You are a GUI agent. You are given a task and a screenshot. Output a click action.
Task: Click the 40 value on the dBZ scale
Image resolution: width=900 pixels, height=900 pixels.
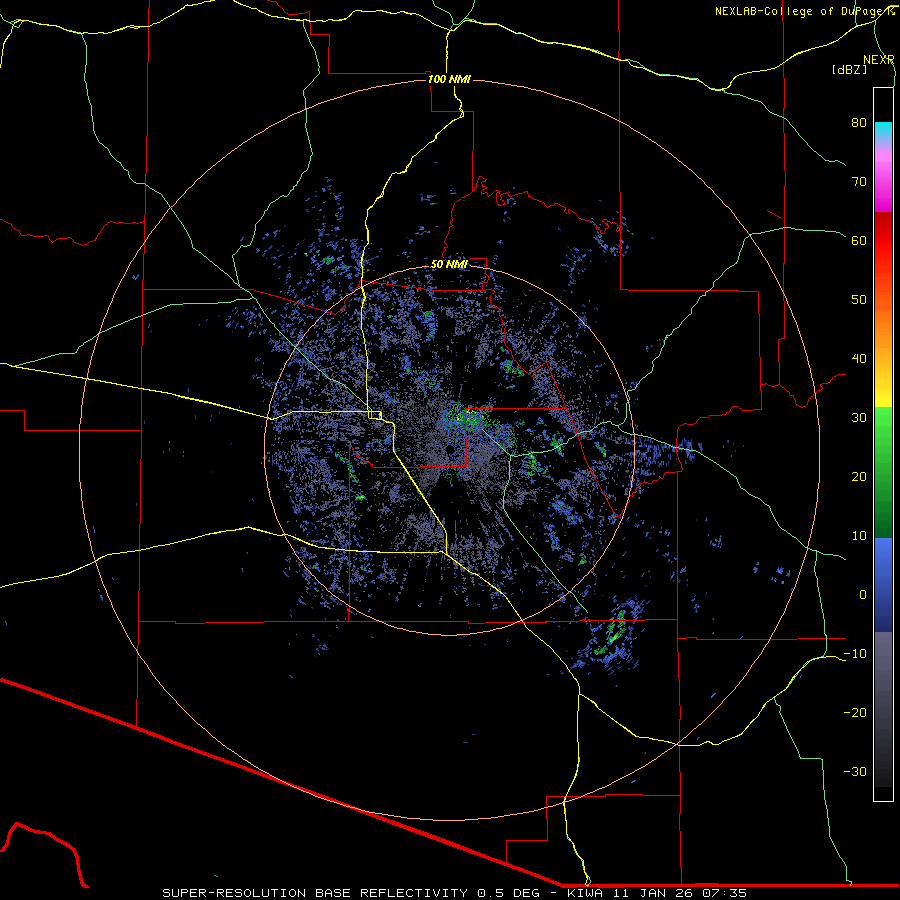[859, 359]
